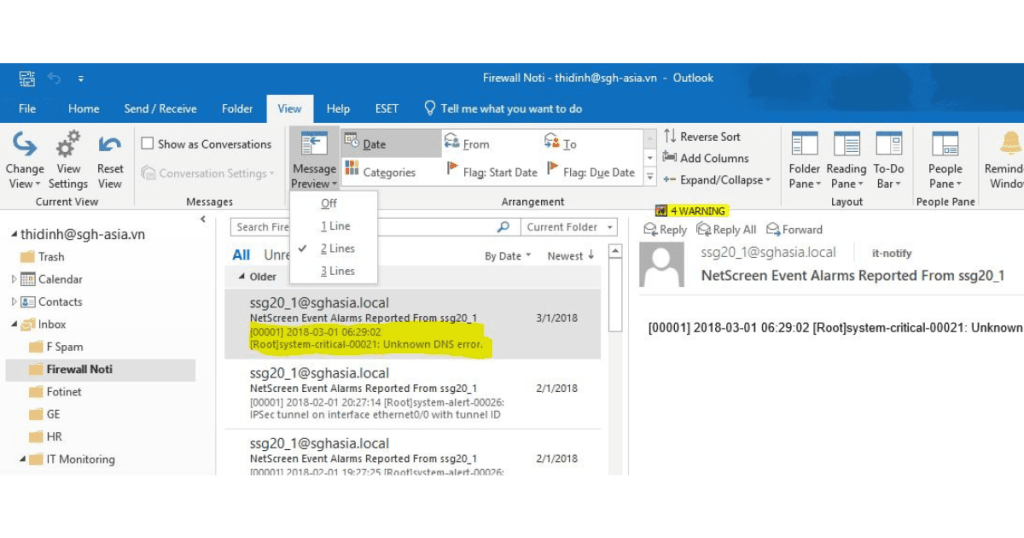Expand the Calendar folder
The width and height of the screenshot is (1024, 538).
[14, 279]
